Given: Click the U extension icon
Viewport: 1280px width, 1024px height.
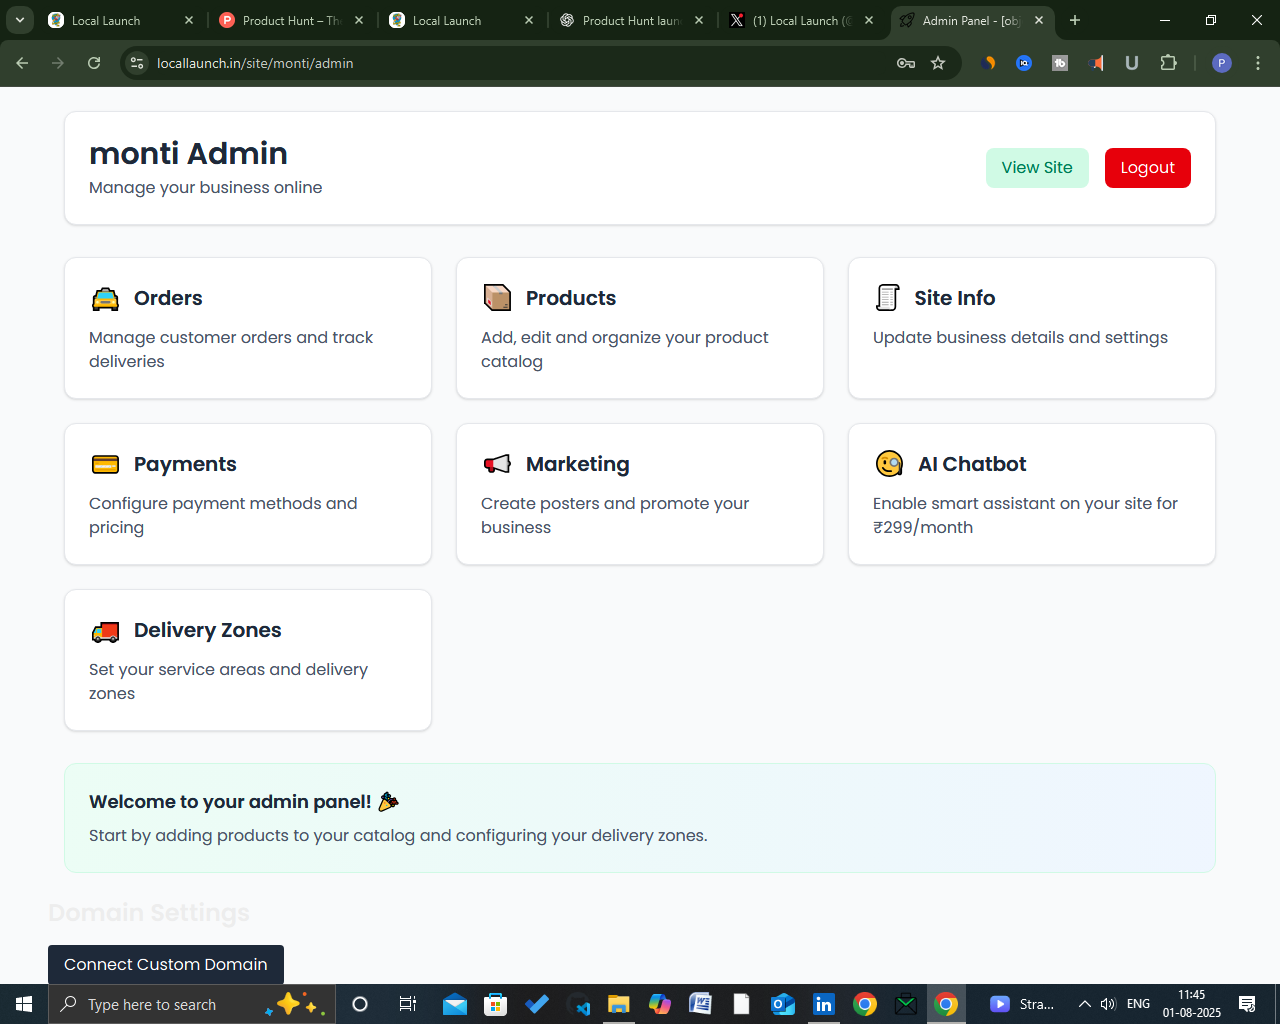Looking at the screenshot, I should coord(1132,63).
